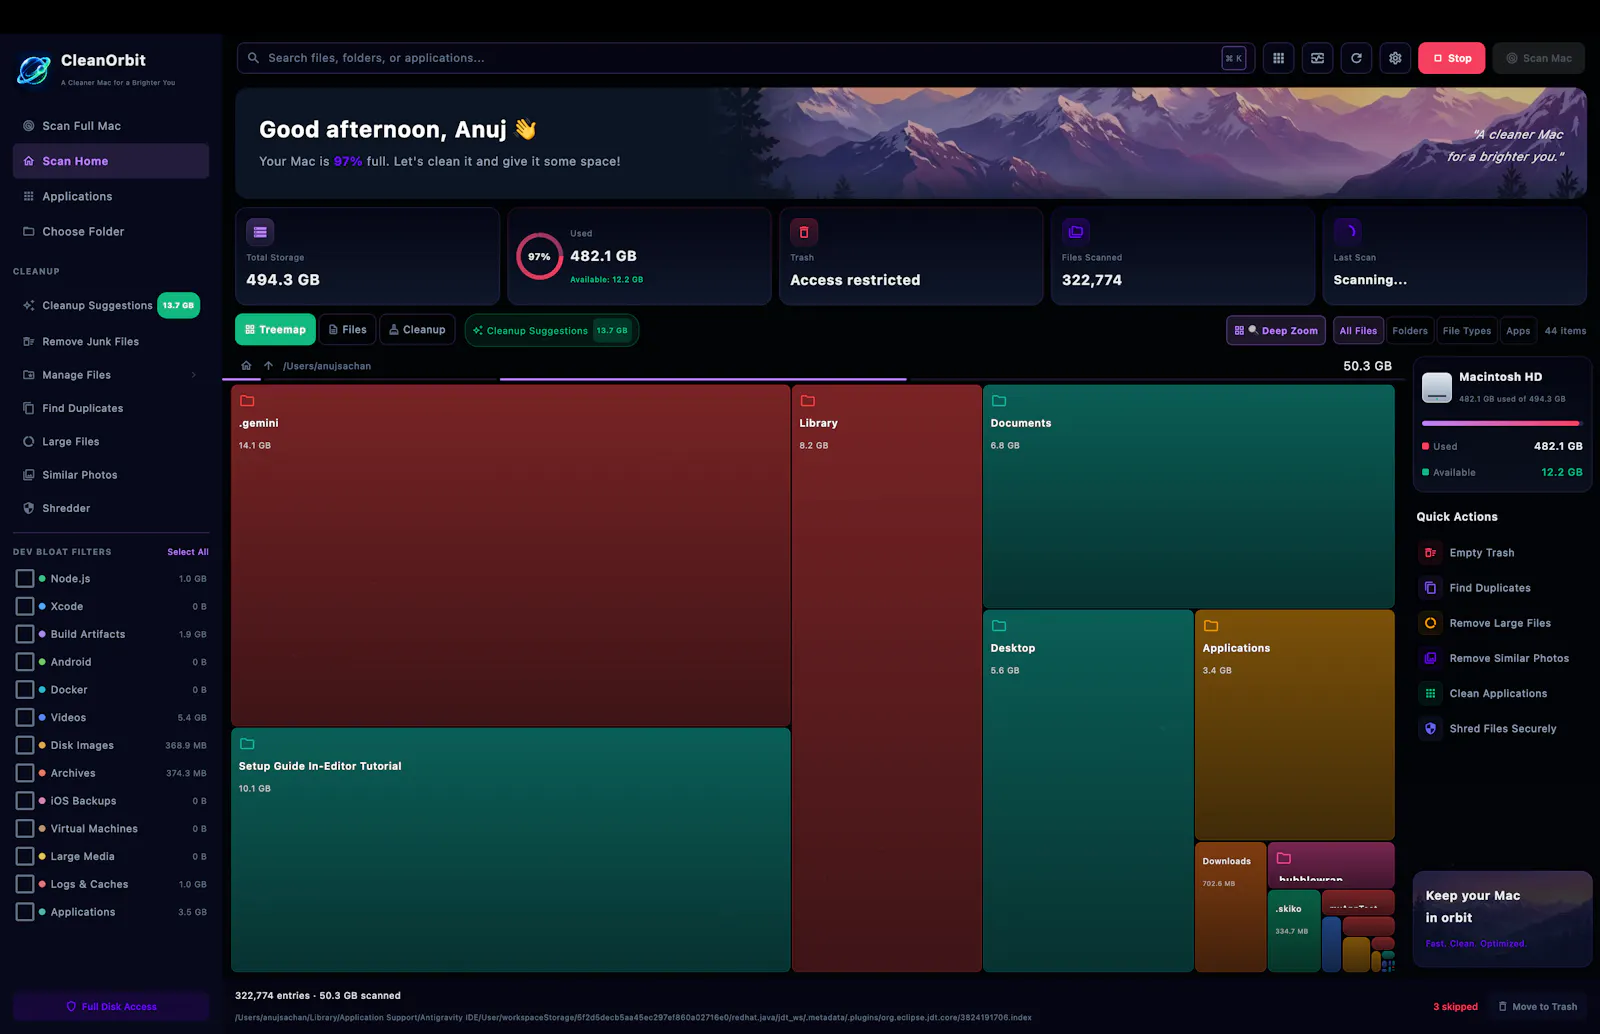This screenshot has height=1034, width=1600.
Task: Click the 3 skipped status text
Action: tap(1455, 1007)
